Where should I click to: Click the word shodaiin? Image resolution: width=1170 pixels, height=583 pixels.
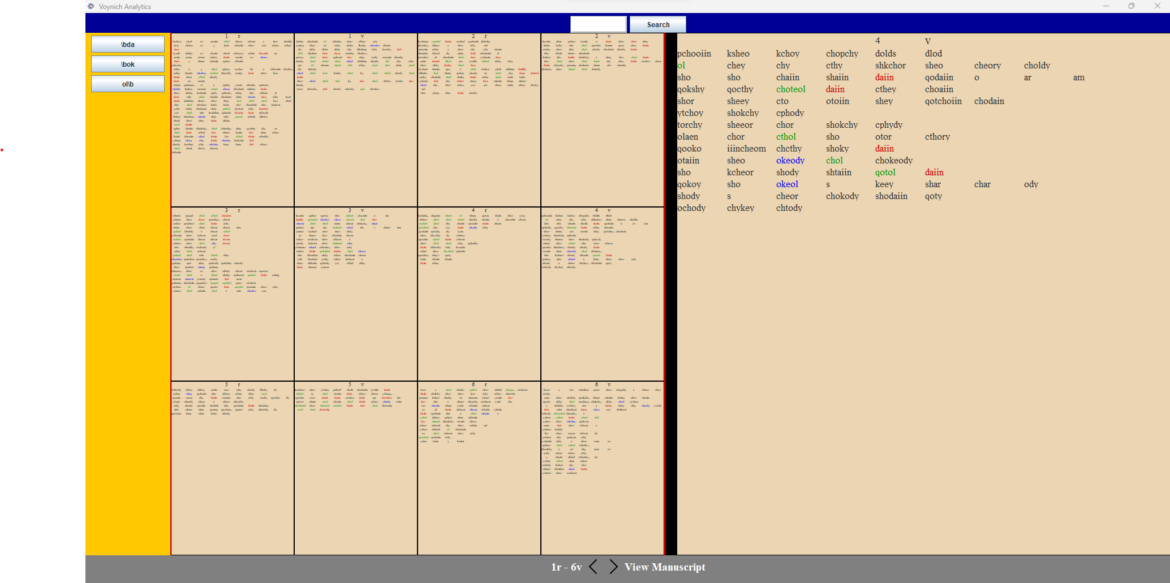pos(892,196)
